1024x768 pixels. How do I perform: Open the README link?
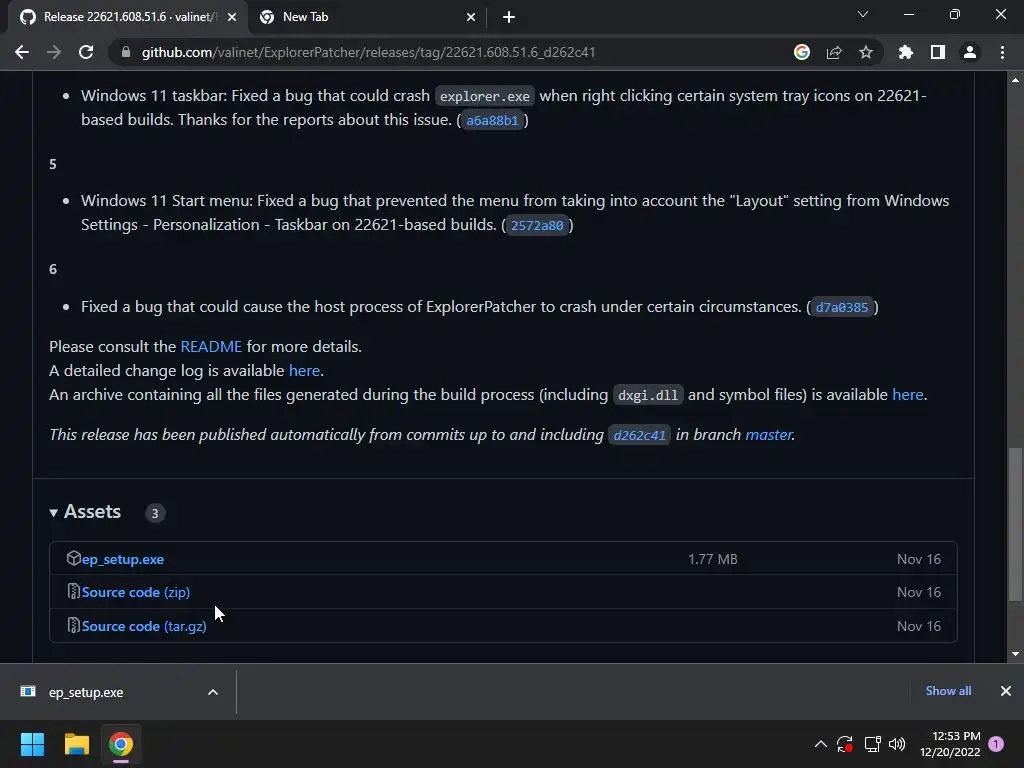pyautogui.click(x=211, y=346)
